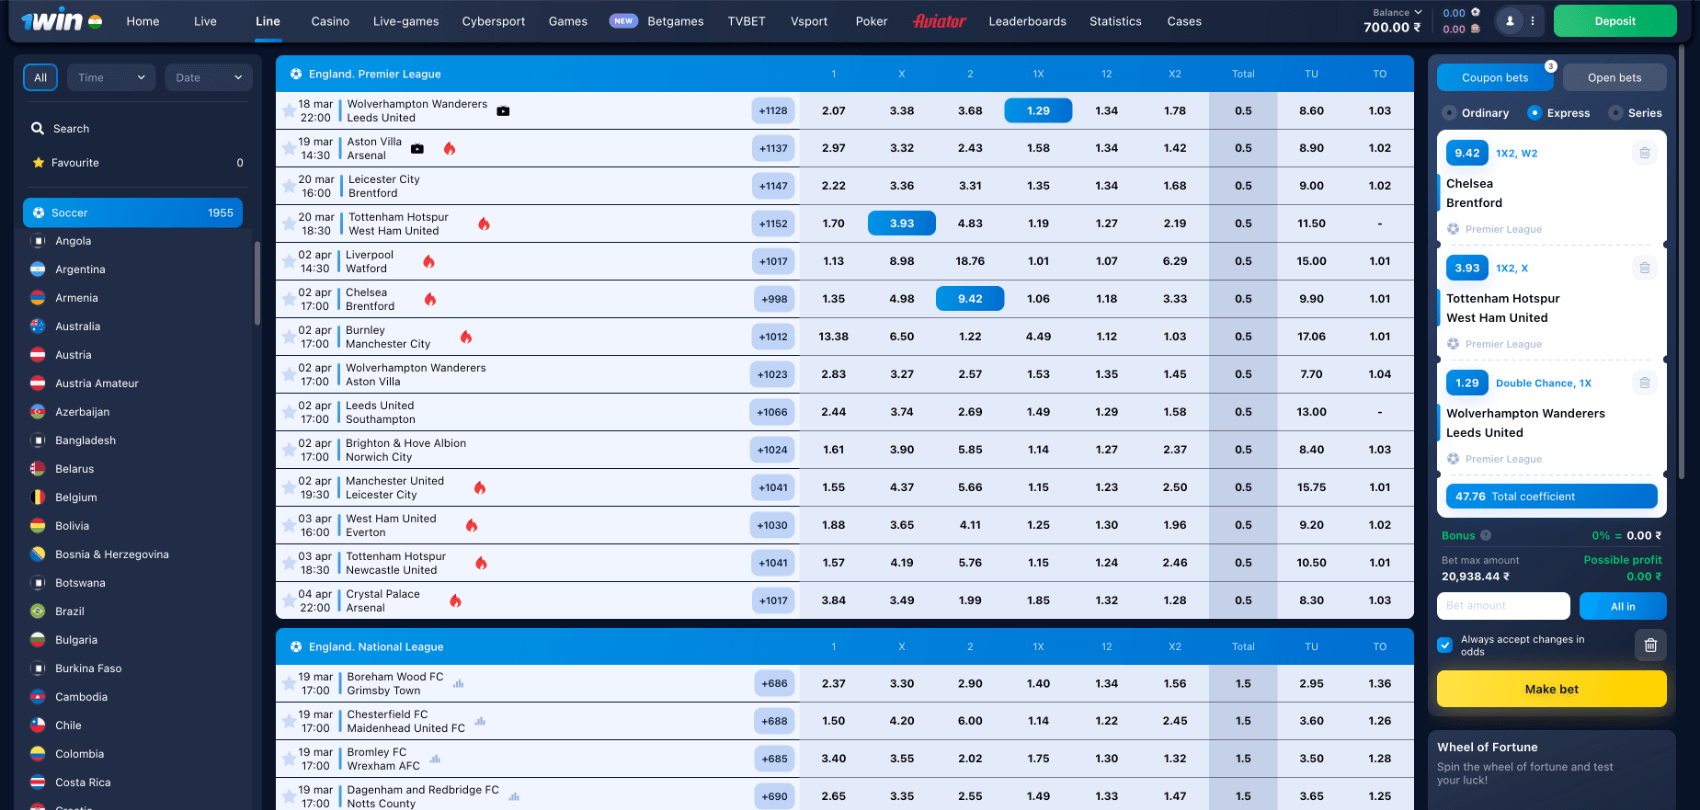Viewport: 1700px width, 810px height.
Task: Expand +1012 markets for Burnley vs Manchester City
Action: (x=773, y=337)
